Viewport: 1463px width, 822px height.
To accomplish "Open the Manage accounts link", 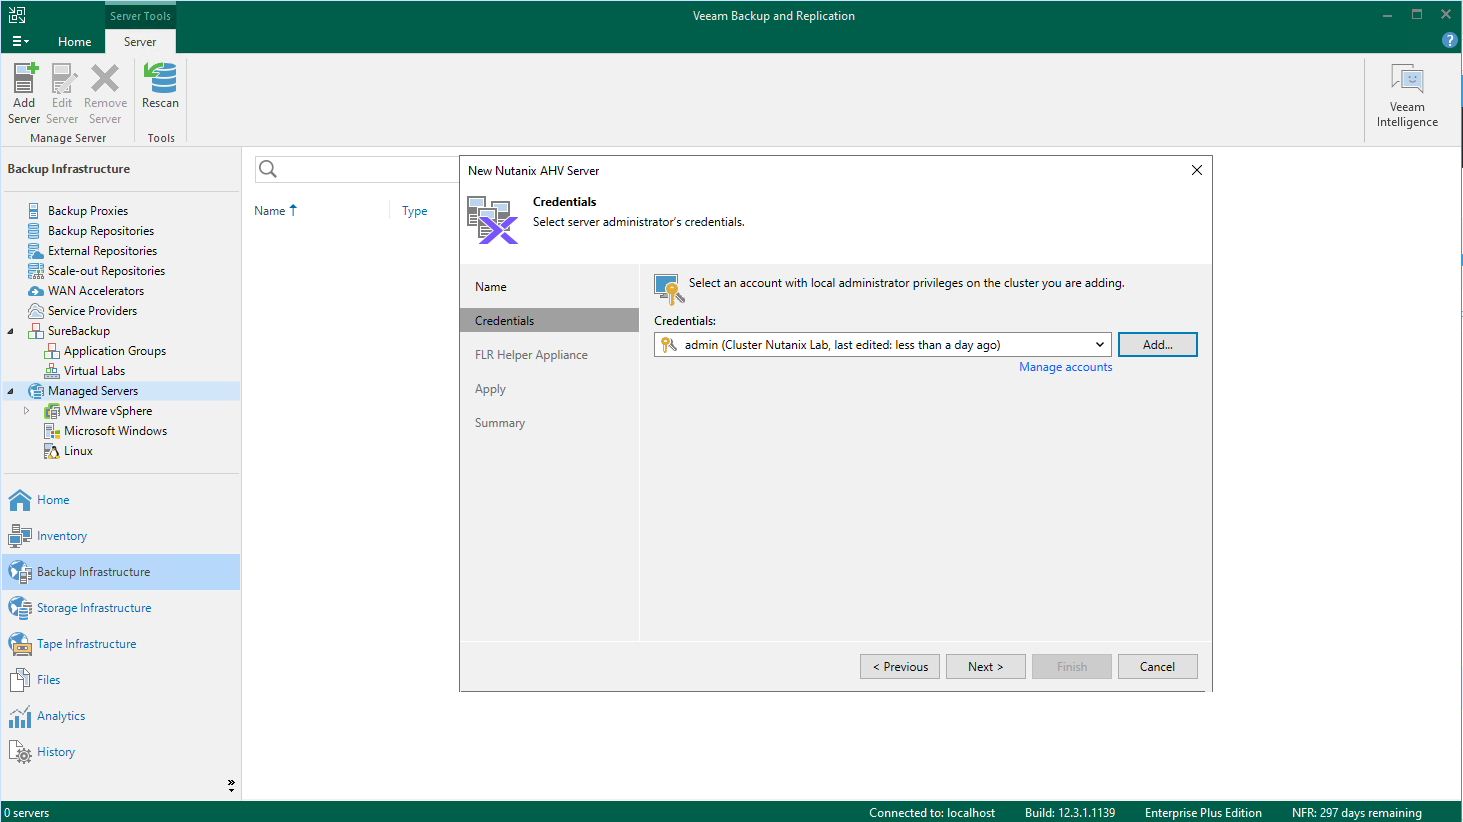I will [1065, 367].
